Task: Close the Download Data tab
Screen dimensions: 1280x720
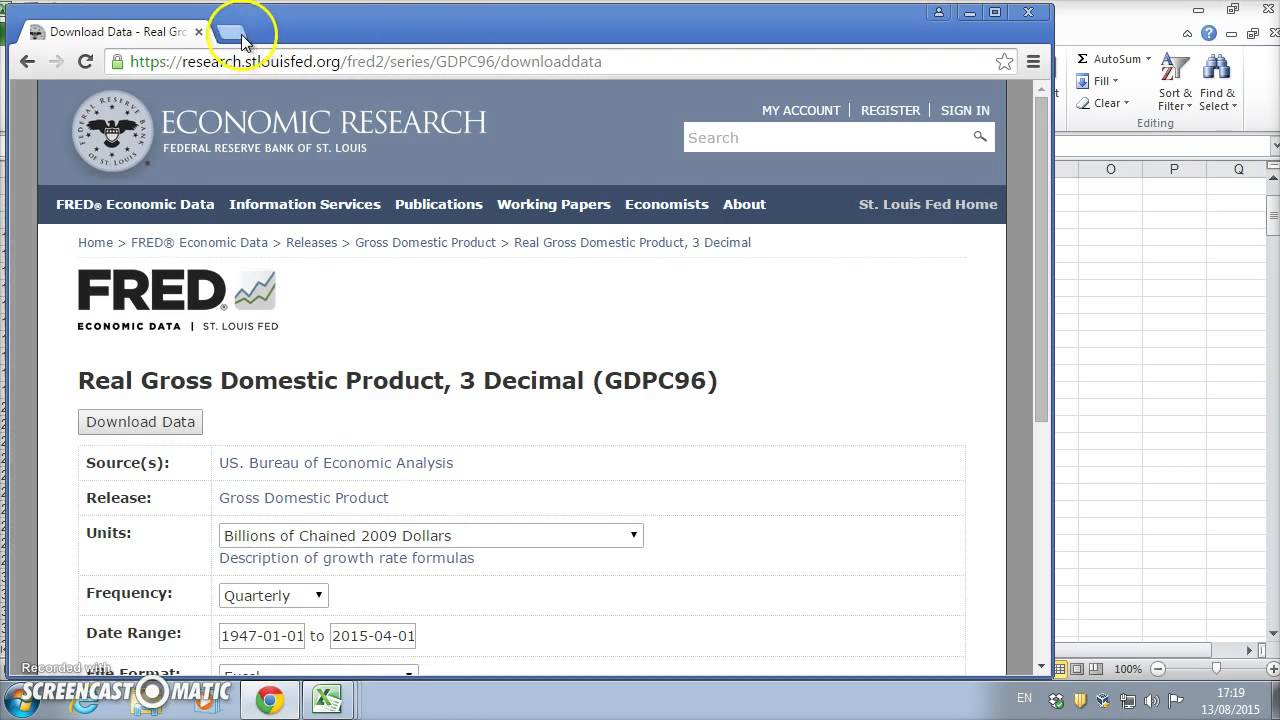Action: pos(198,32)
